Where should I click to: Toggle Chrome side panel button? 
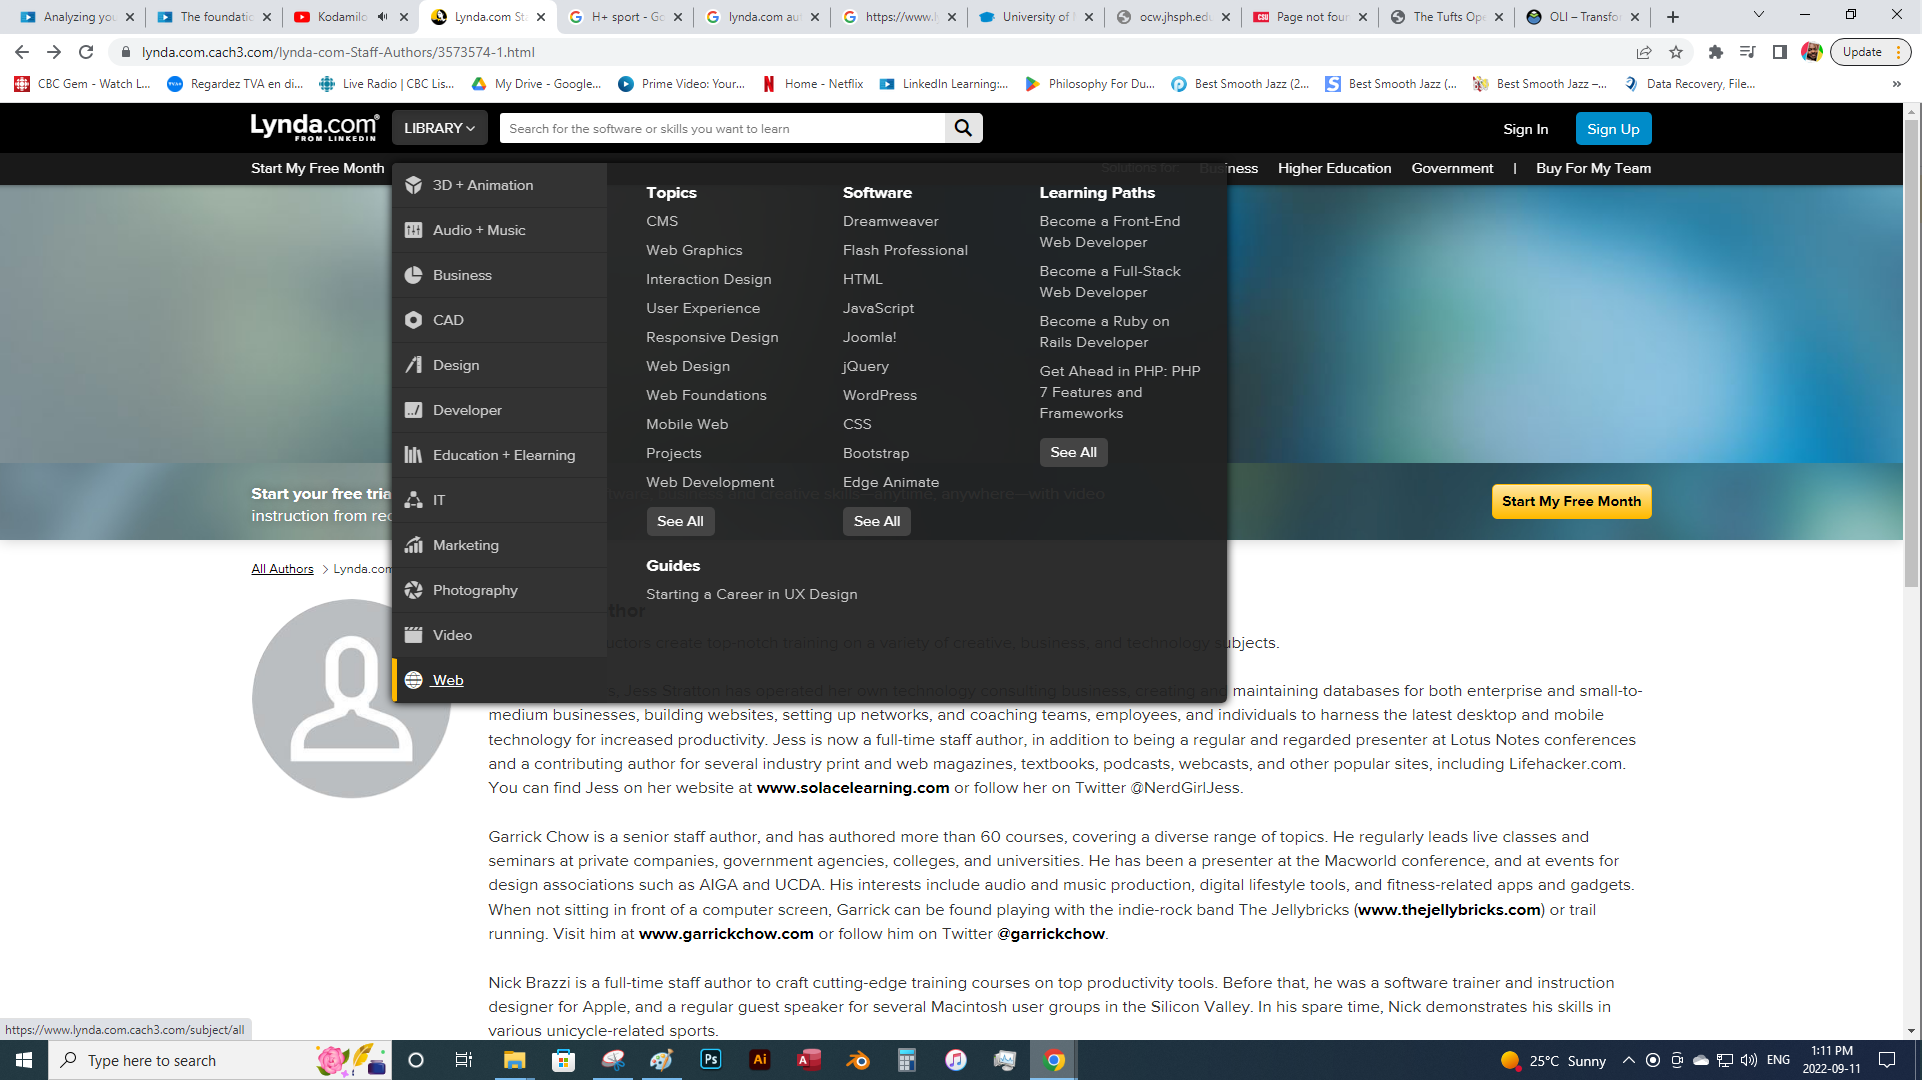[1780, 52]
